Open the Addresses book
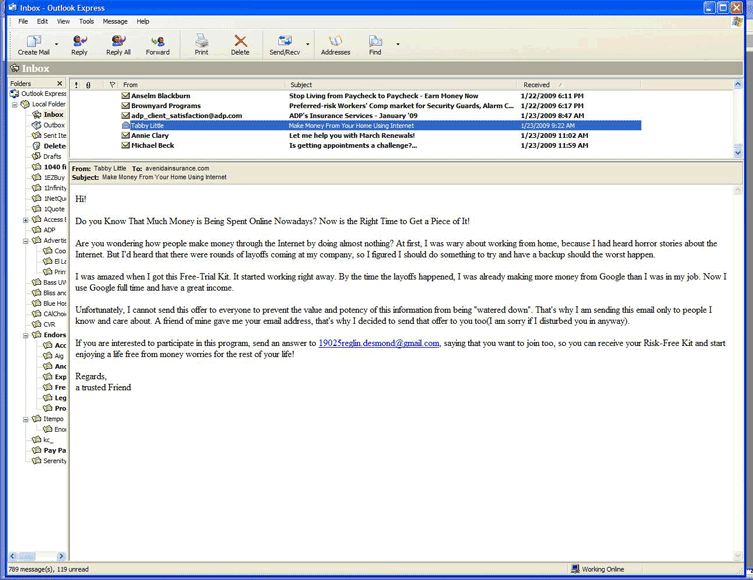753x580 pixels. point(335,44)
